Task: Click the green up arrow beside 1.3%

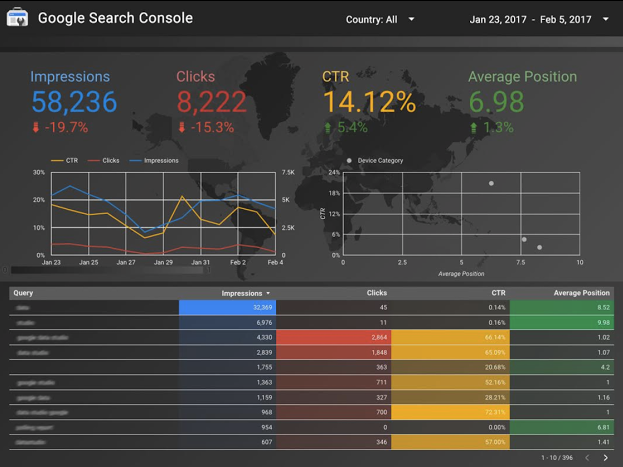Action: pos(474,127)
